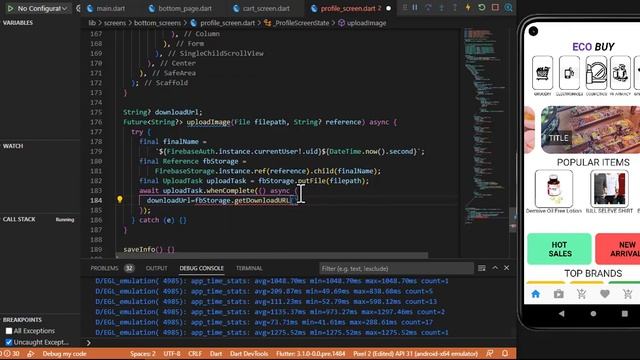Click profile_screen.dart breadcrumb segment
The width and height of the screenshot is (640, 360).
[x=223, y=23]
